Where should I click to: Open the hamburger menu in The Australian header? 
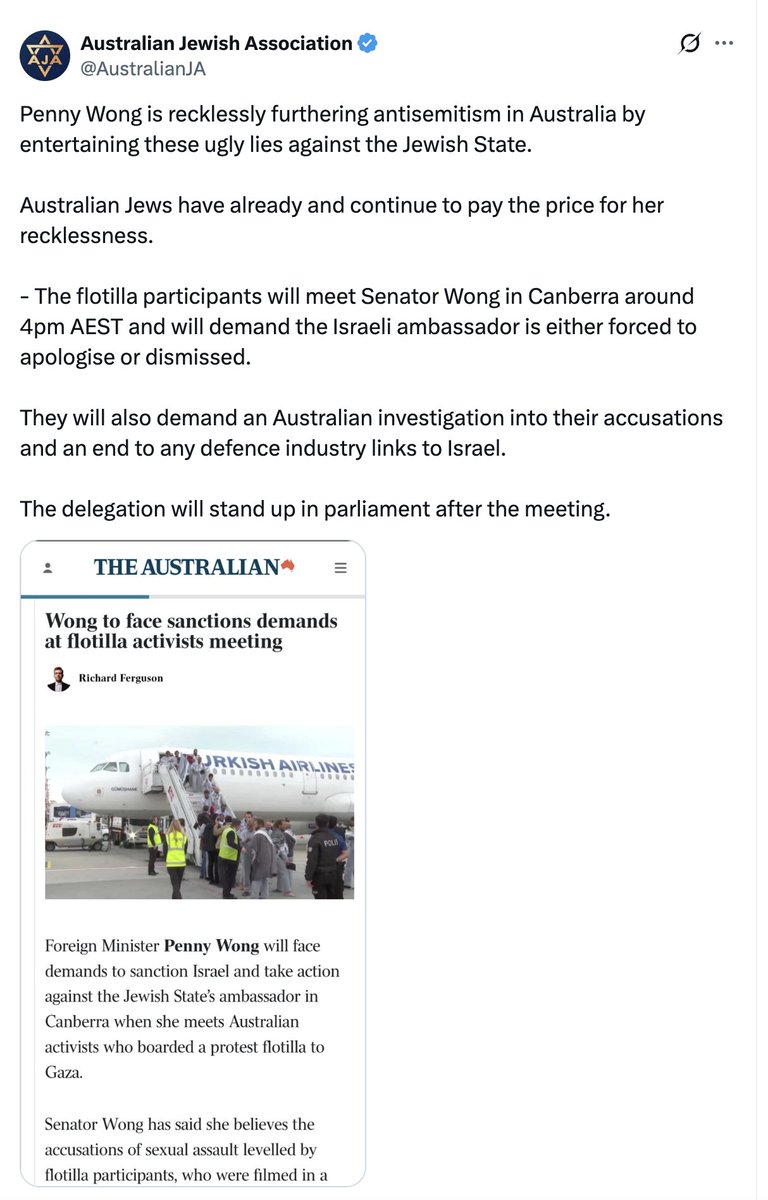click(x=340, y=567)
